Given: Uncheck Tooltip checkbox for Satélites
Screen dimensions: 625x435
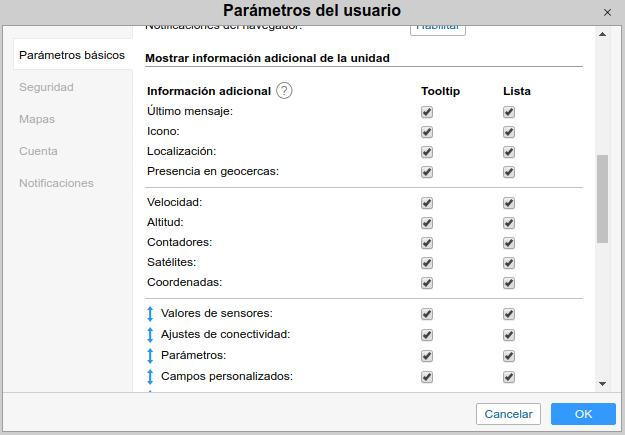Looking at the screenshot, I should tap(427, 263).
